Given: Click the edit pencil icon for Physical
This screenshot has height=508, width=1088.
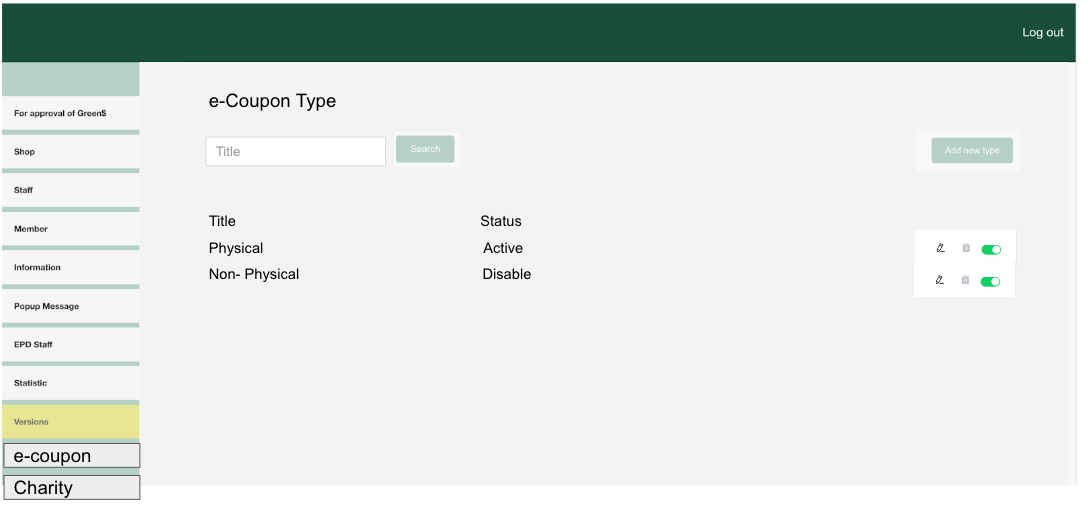Looking at the screenshot, I should tap(940, 248).
